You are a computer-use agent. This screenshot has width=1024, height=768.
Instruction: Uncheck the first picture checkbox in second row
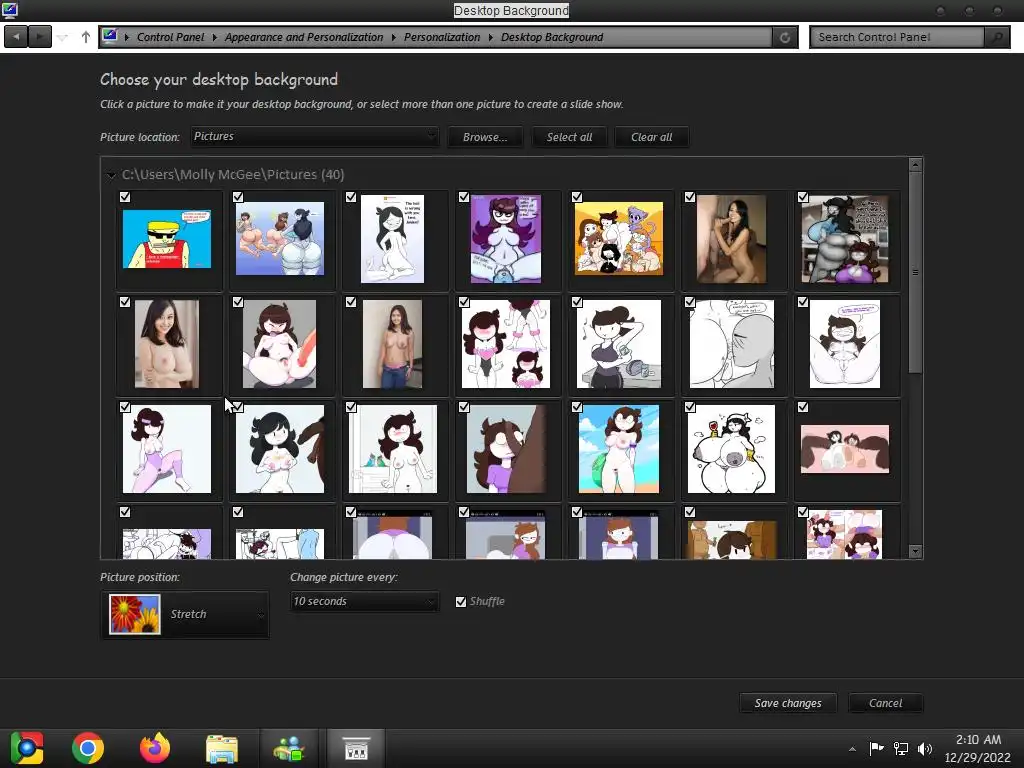[125, 302]
